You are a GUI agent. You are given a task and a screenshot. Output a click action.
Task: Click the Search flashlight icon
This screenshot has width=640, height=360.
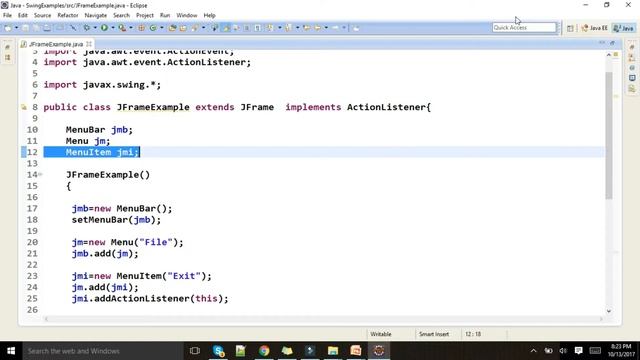coord(194,28)
